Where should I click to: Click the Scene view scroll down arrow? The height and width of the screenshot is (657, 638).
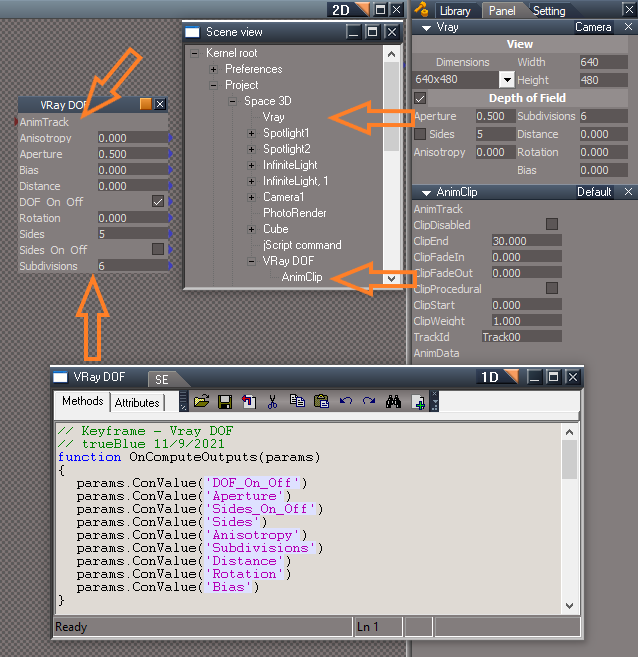[391, 278]
